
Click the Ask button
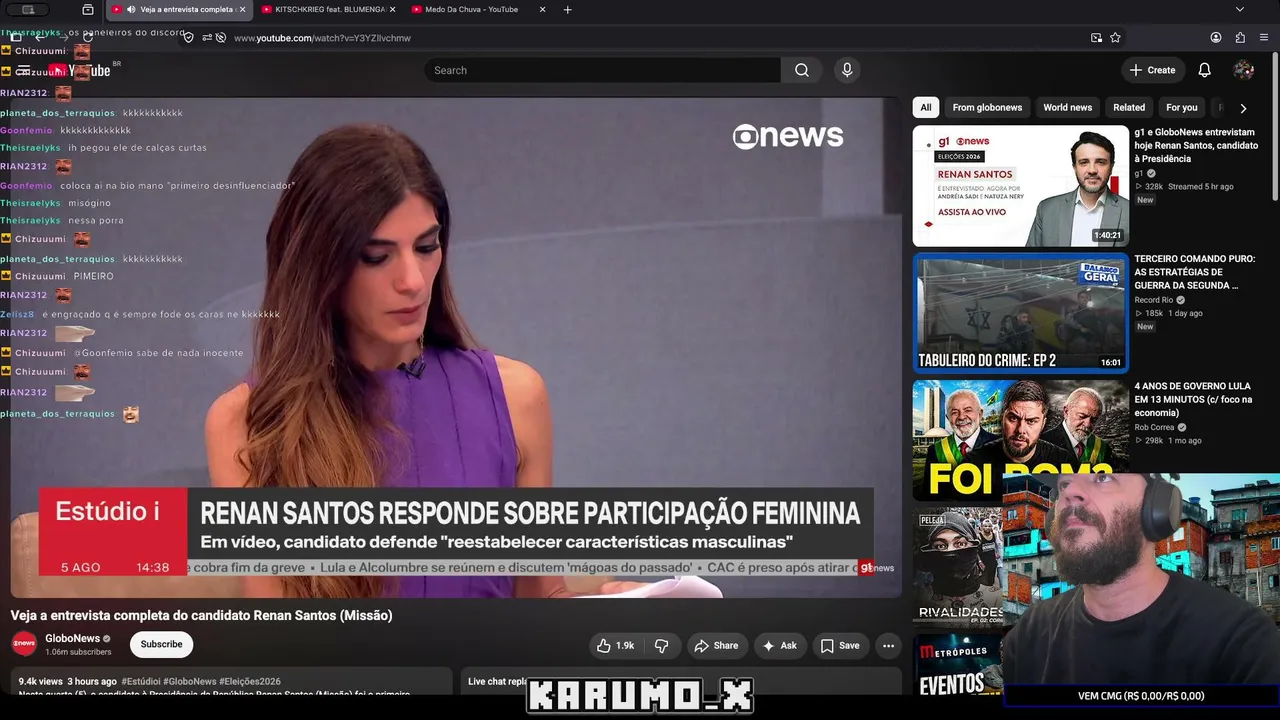[780, 646]
